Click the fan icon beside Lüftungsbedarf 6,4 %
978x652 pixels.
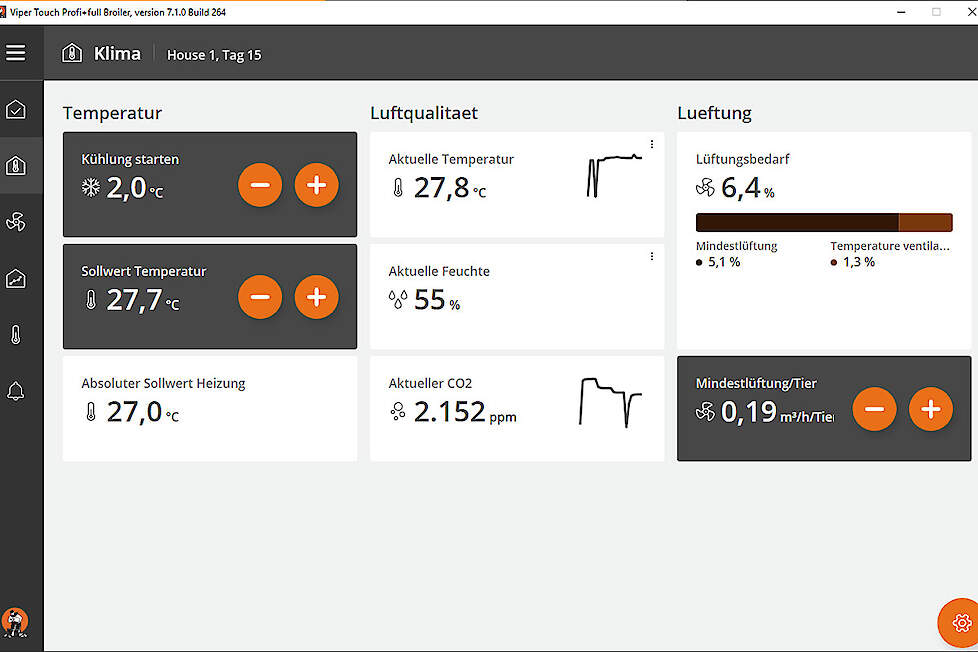(705, 187)
